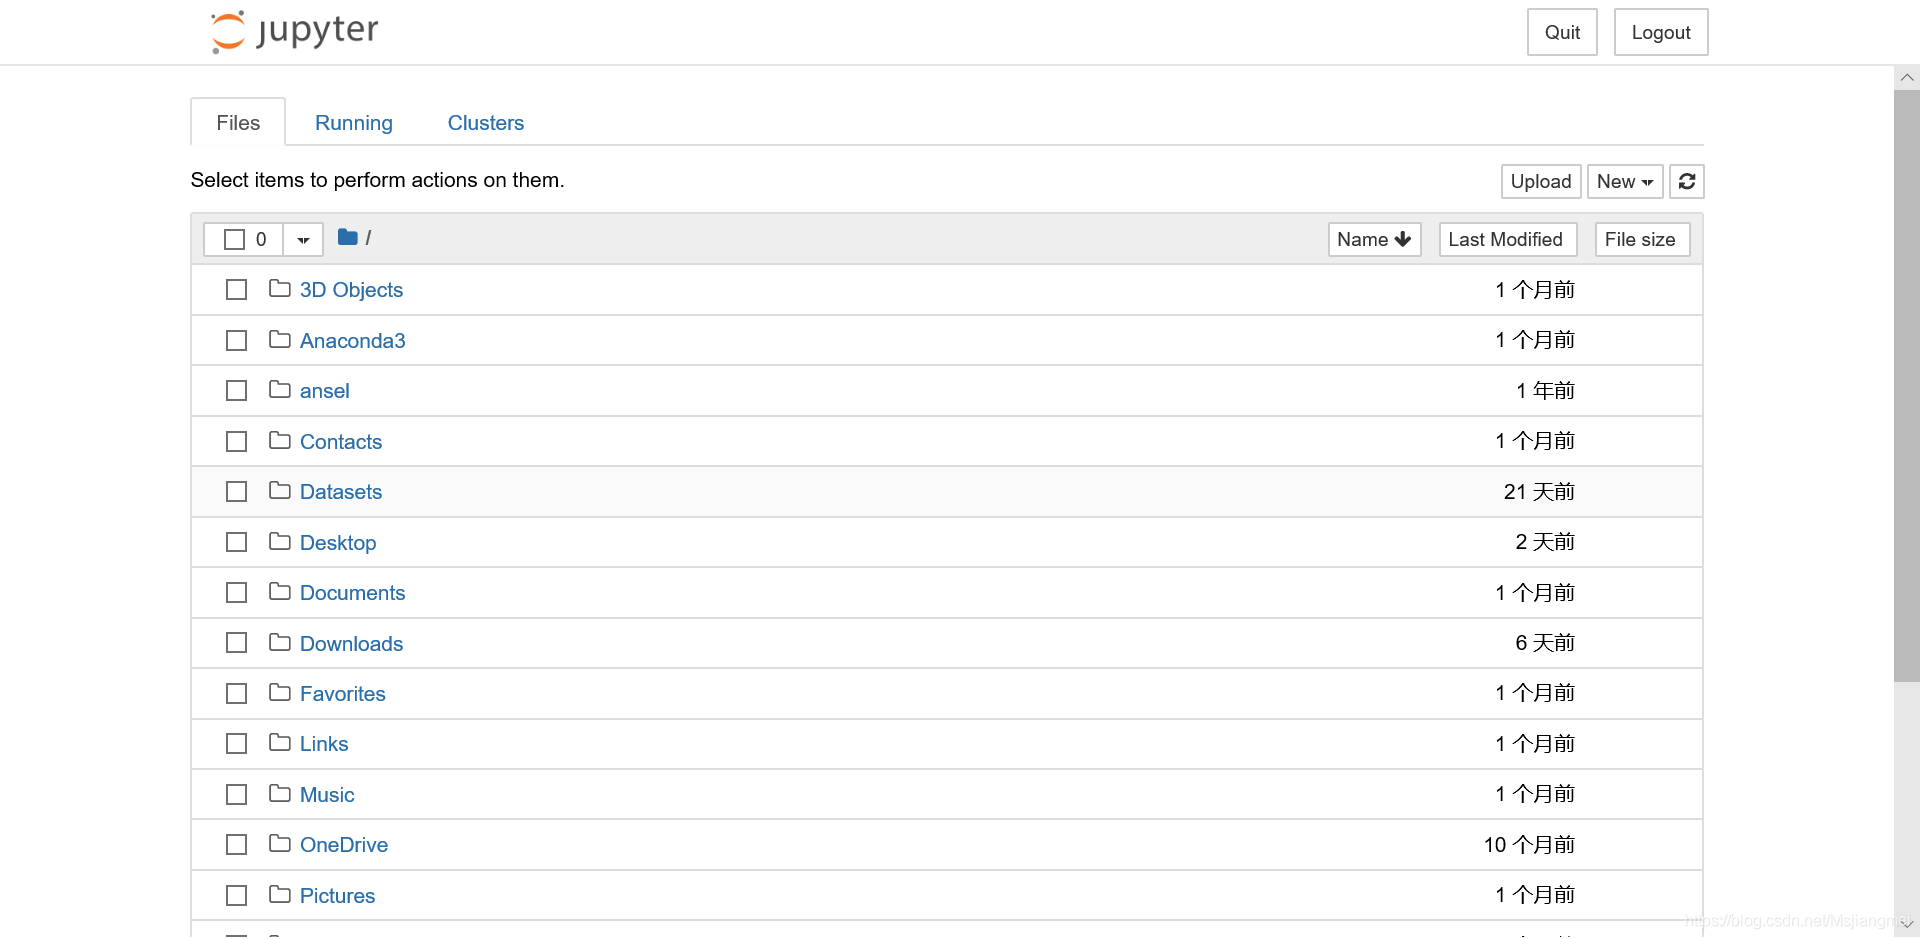
Task: Click the folder icon beside Contacts
Action: tap(280, 441)
